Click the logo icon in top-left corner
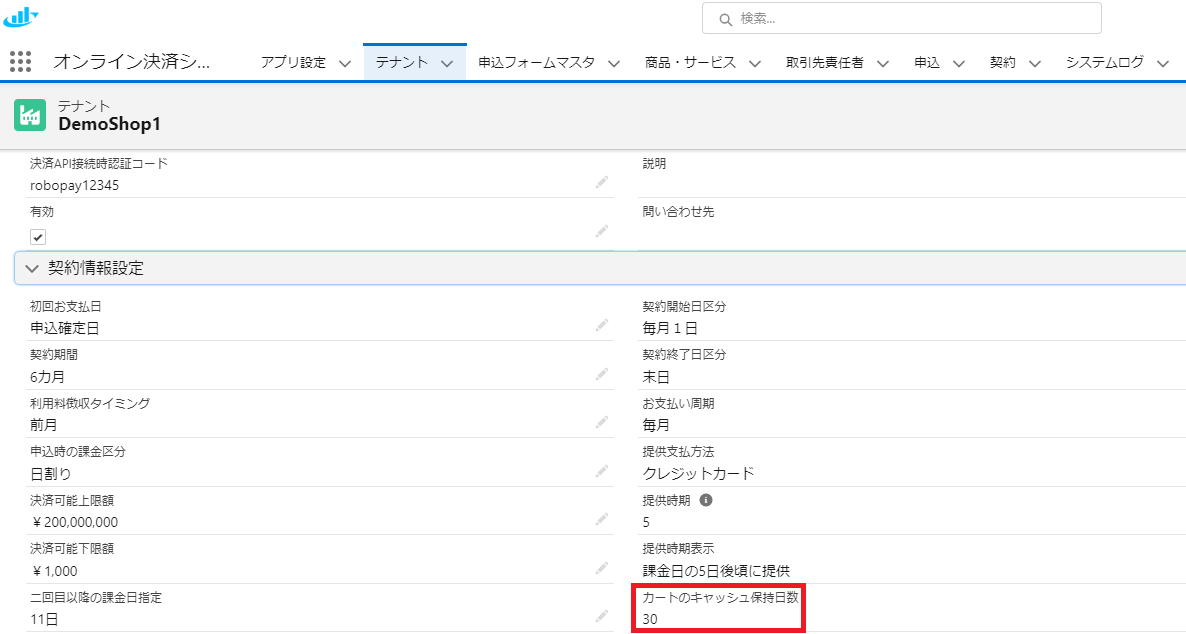 coord(21,16)
